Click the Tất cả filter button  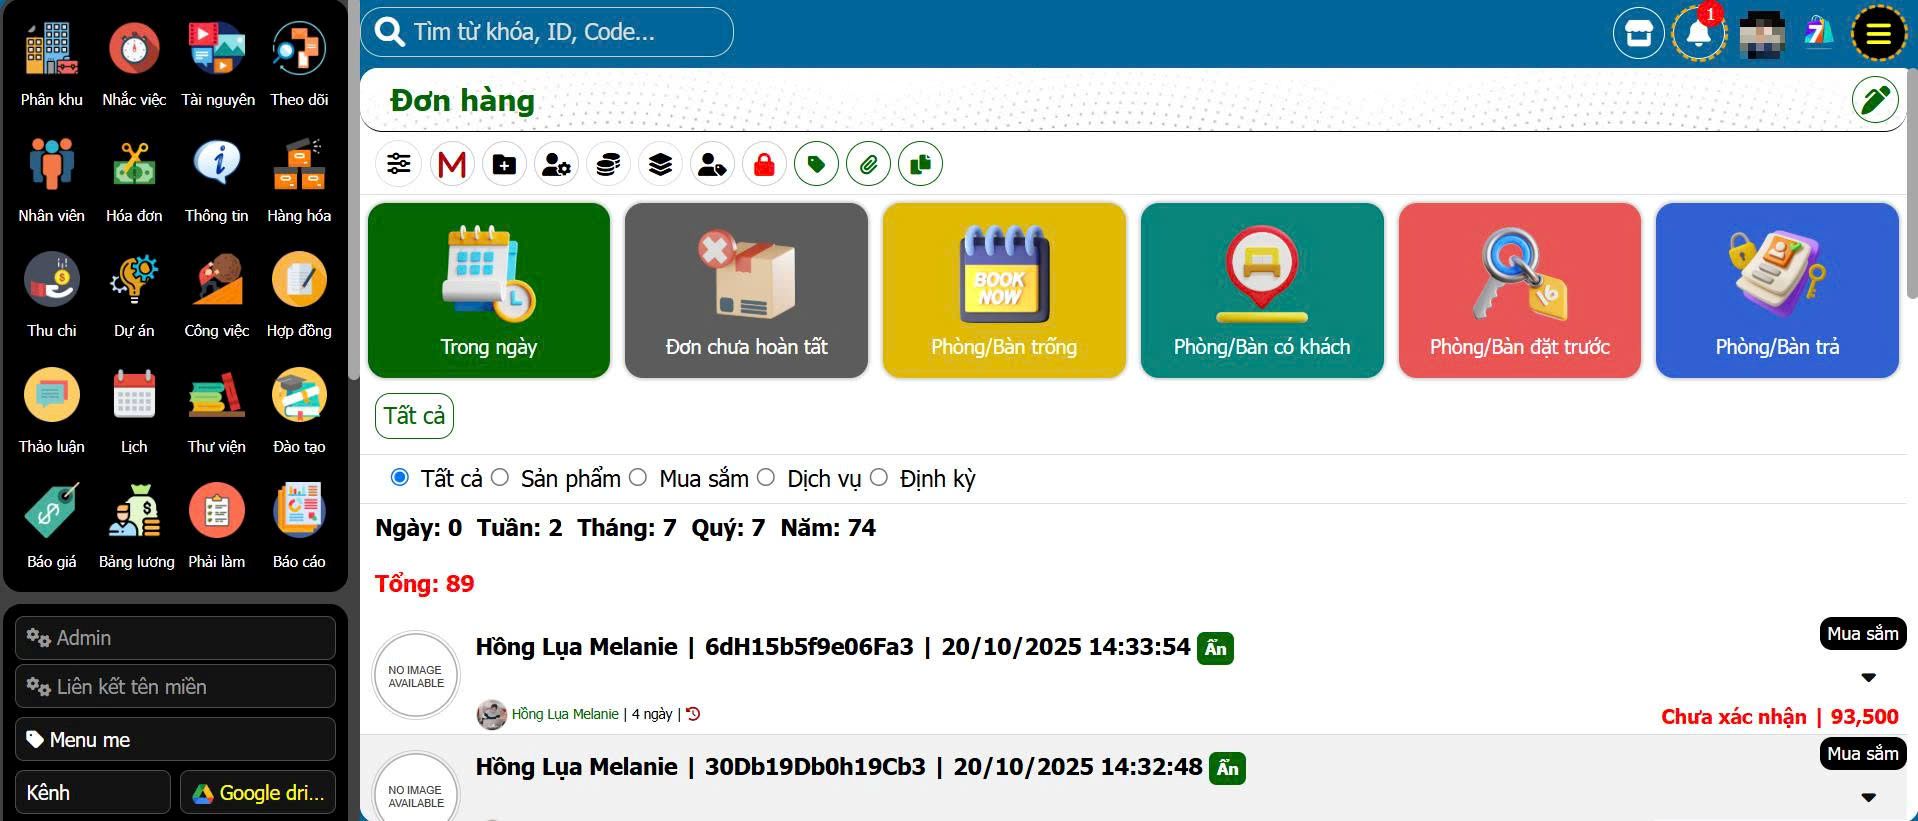click(x=414, y=416)
